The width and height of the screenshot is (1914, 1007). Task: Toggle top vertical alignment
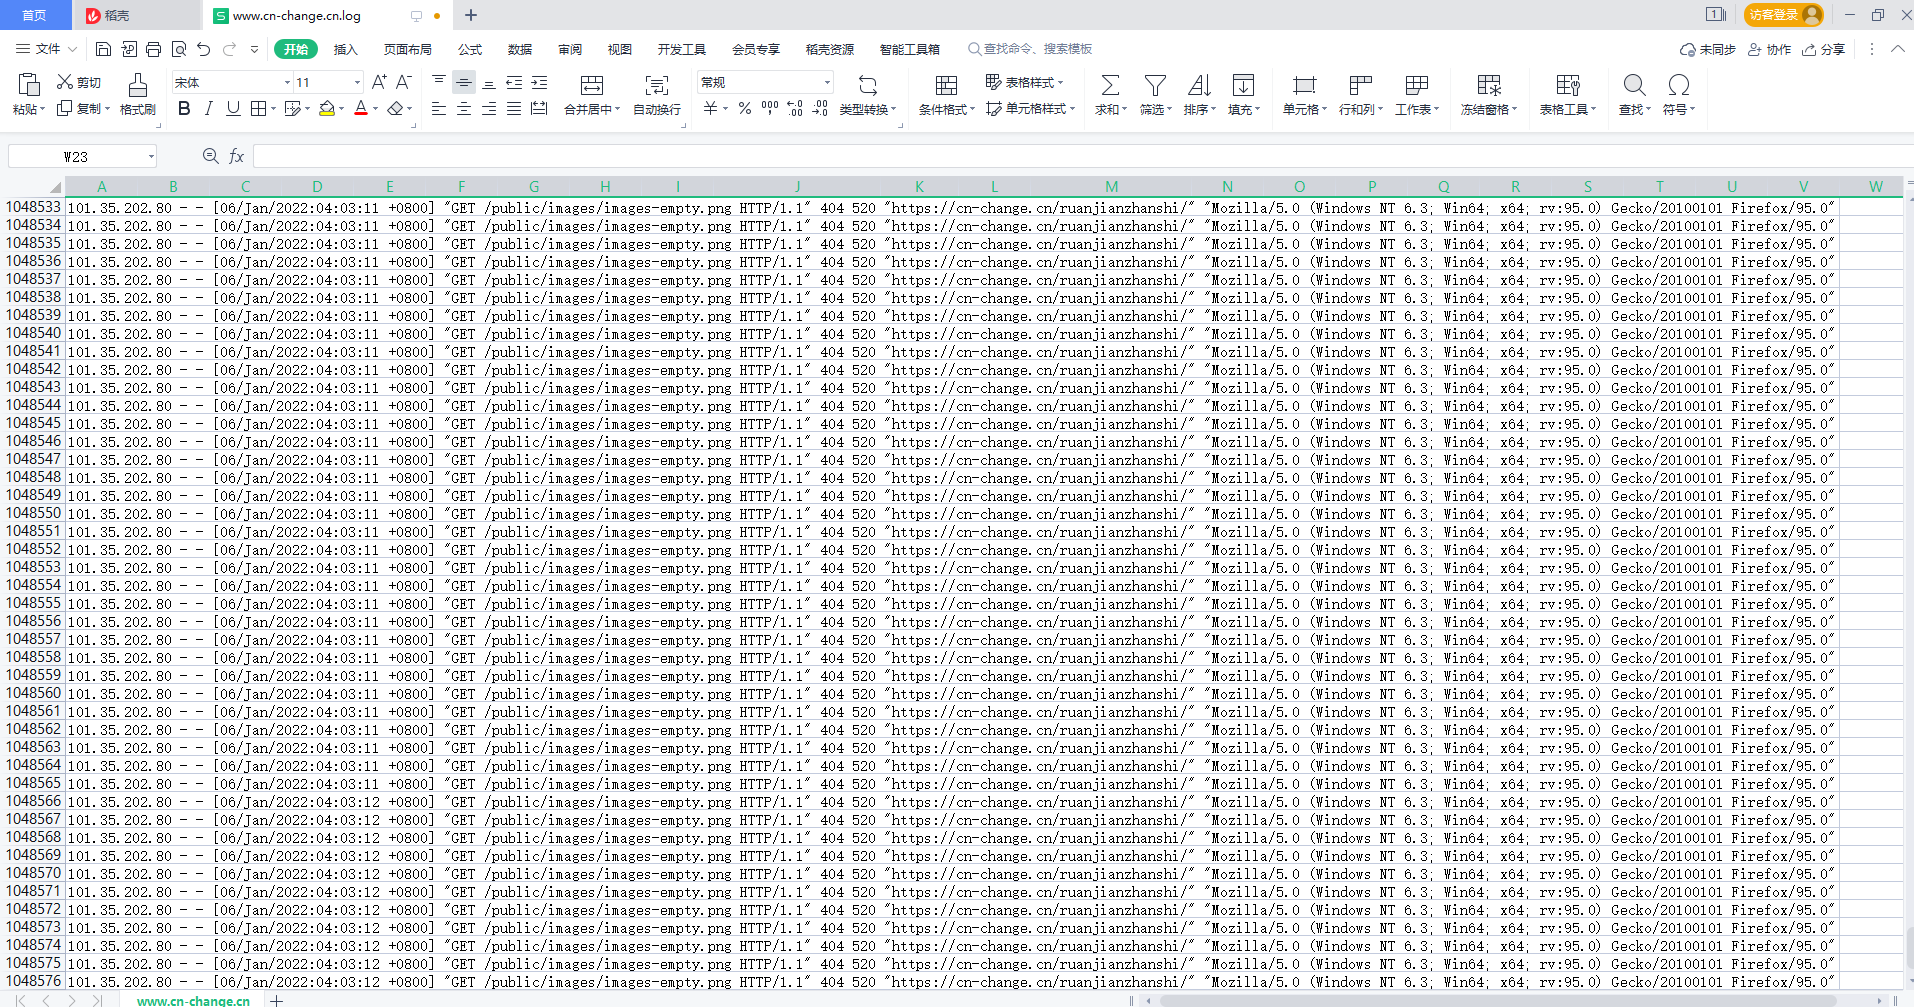coord(439,82)
